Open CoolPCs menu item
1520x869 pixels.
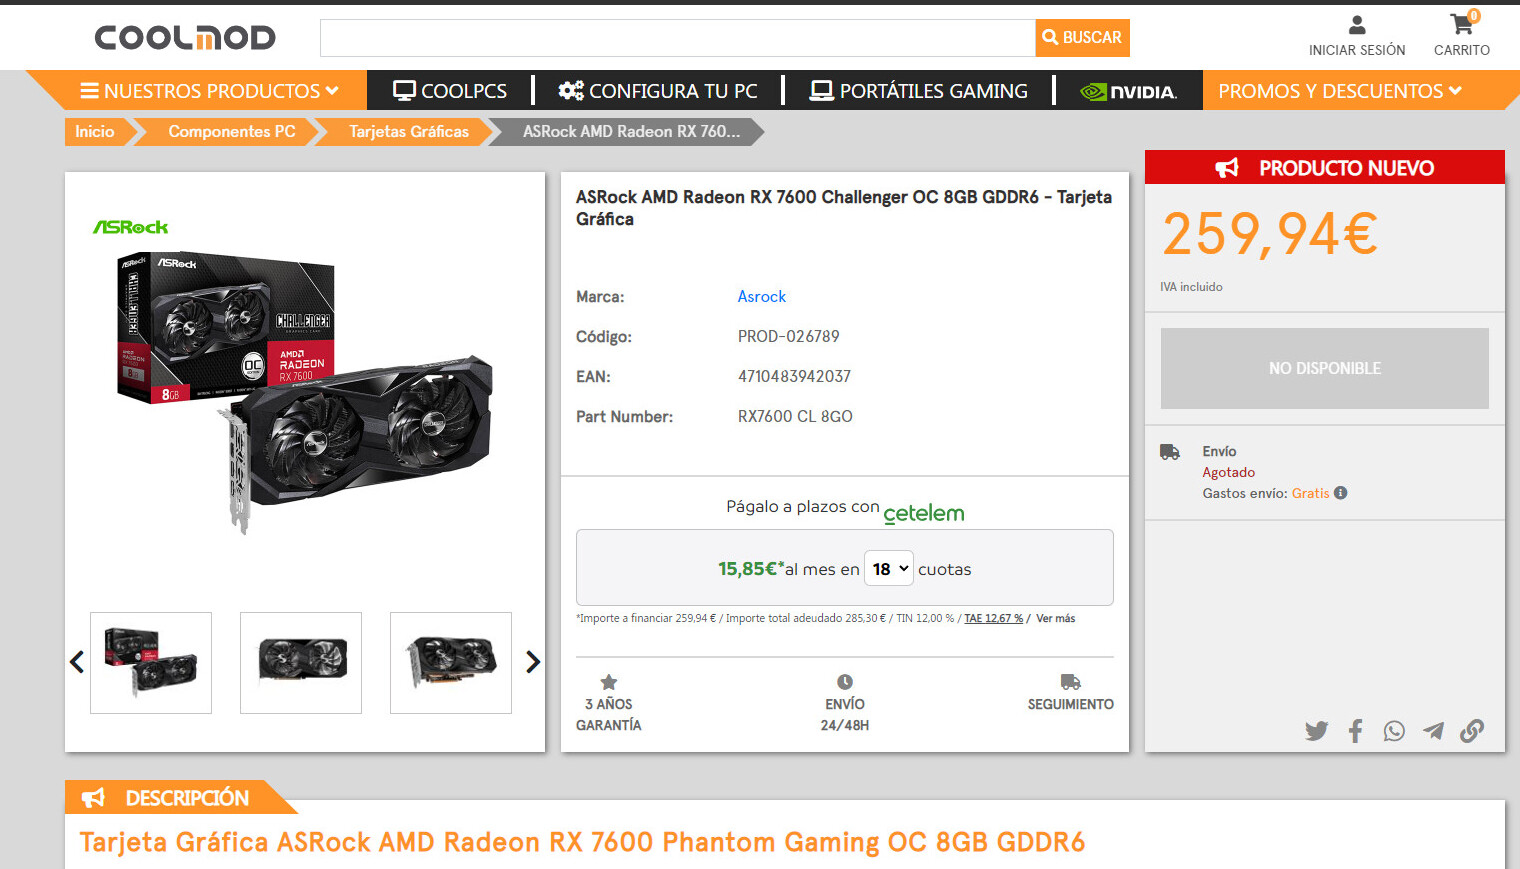tap(450, 91)
